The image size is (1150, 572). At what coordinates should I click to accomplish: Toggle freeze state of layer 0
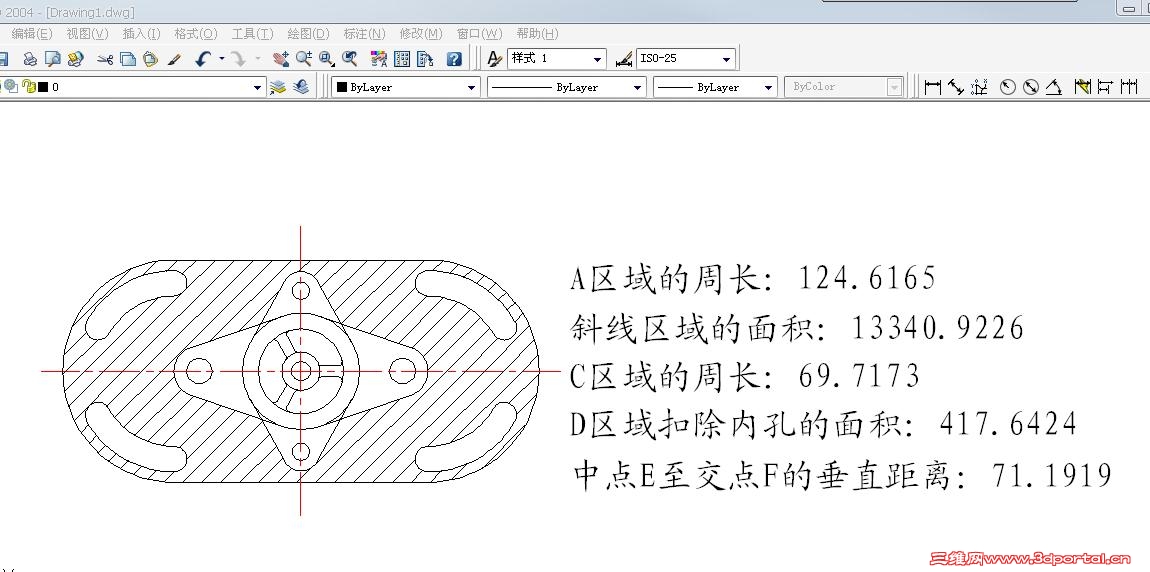tap(10, 87)
